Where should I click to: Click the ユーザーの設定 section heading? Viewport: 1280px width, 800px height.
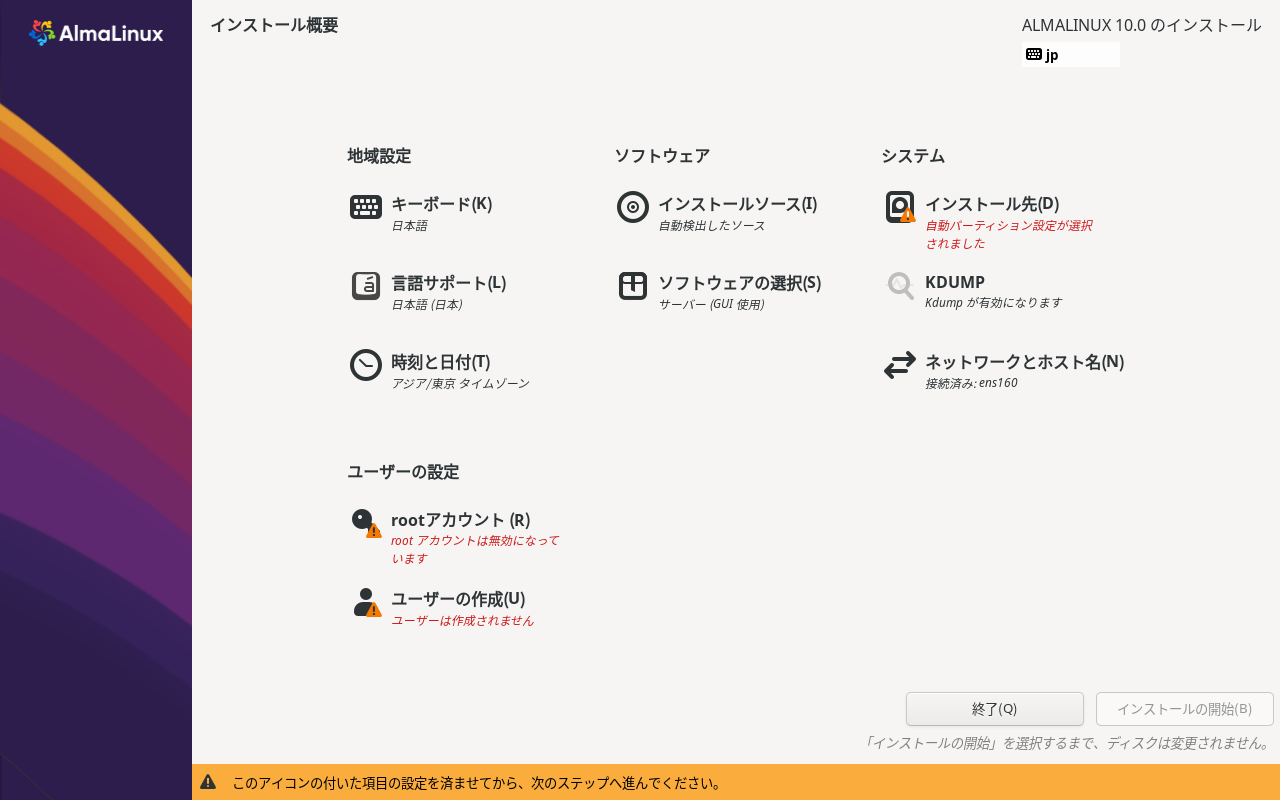coord(403,472)
